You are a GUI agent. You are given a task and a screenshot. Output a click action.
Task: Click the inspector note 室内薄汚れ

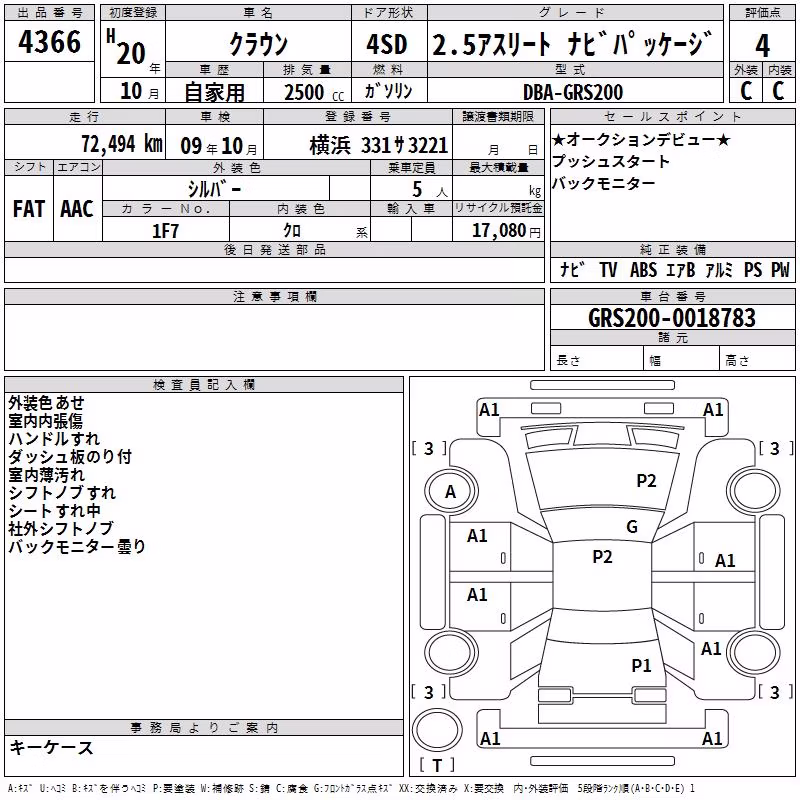click(46, 475)
